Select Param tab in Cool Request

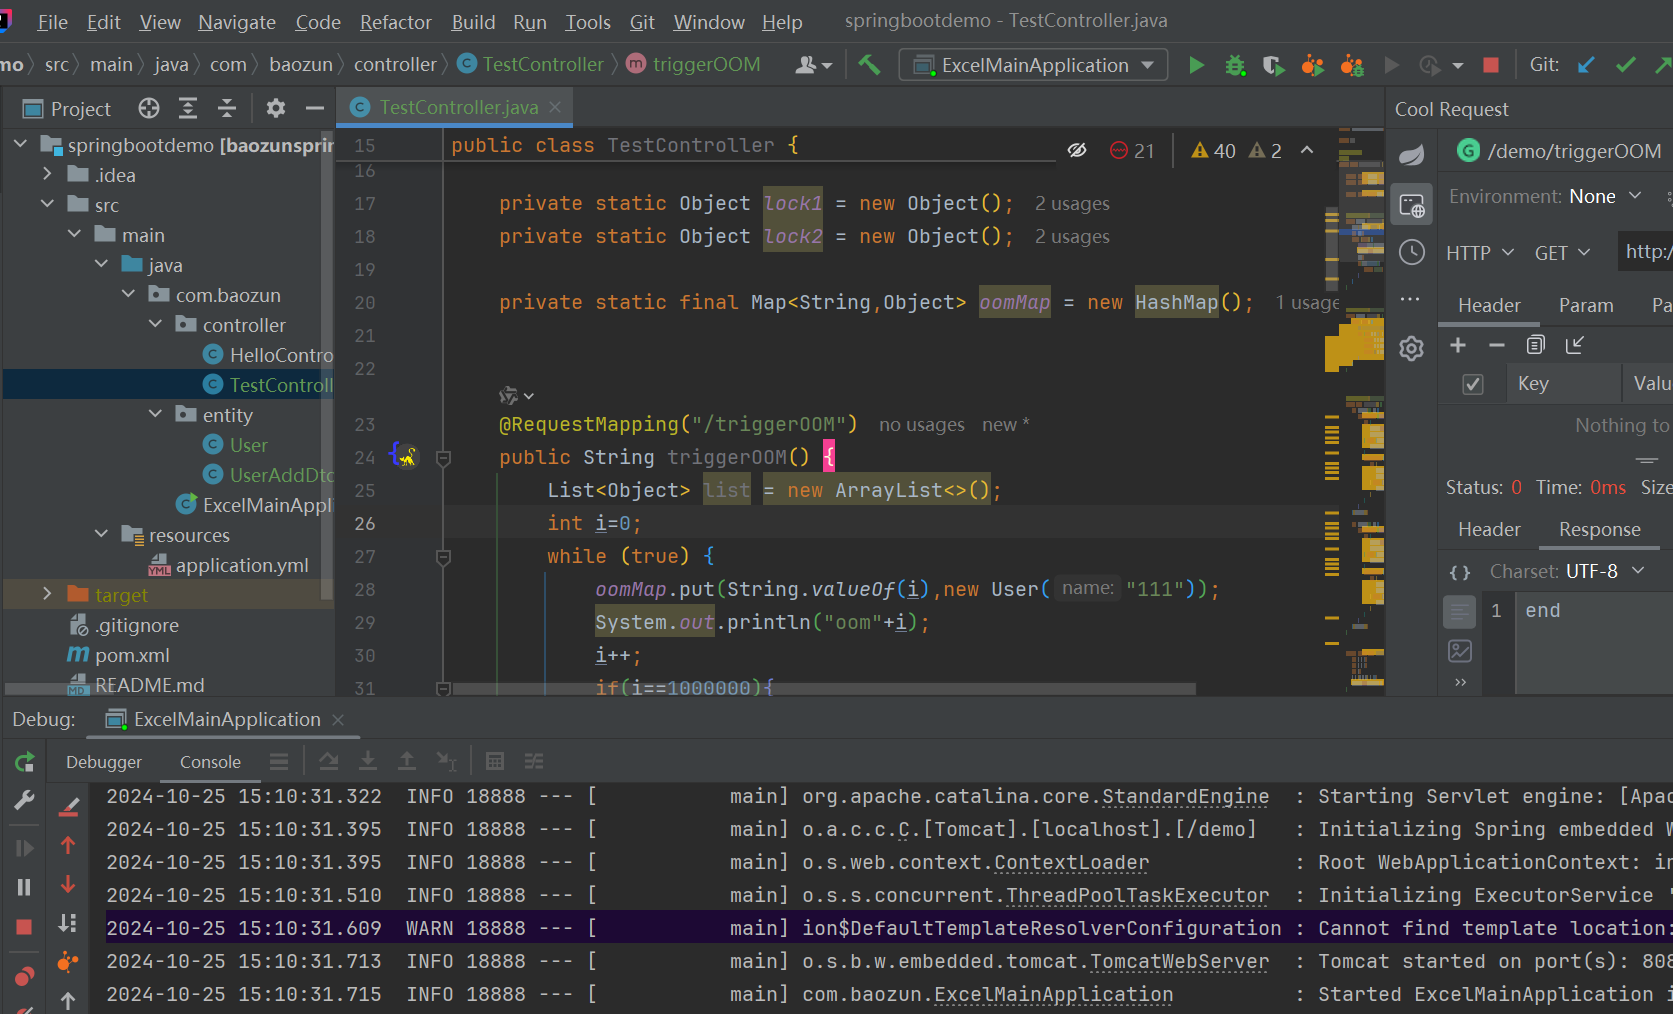pos(1586,305)
